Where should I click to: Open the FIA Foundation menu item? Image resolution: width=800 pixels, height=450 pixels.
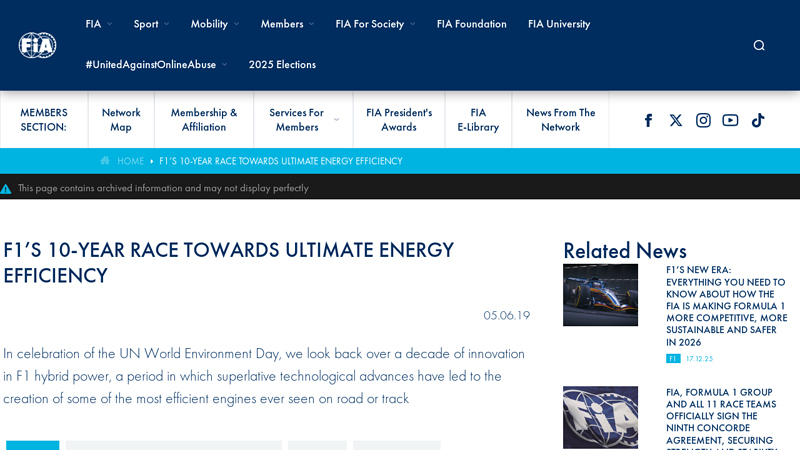pyautogui.click(x=471, y=24)
